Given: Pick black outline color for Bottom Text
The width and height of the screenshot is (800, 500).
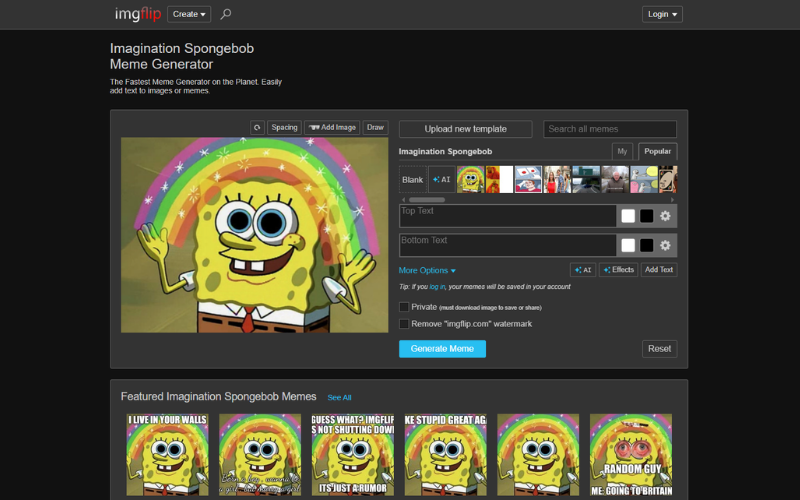Looking at the screenshot, I should coord(646,245).
